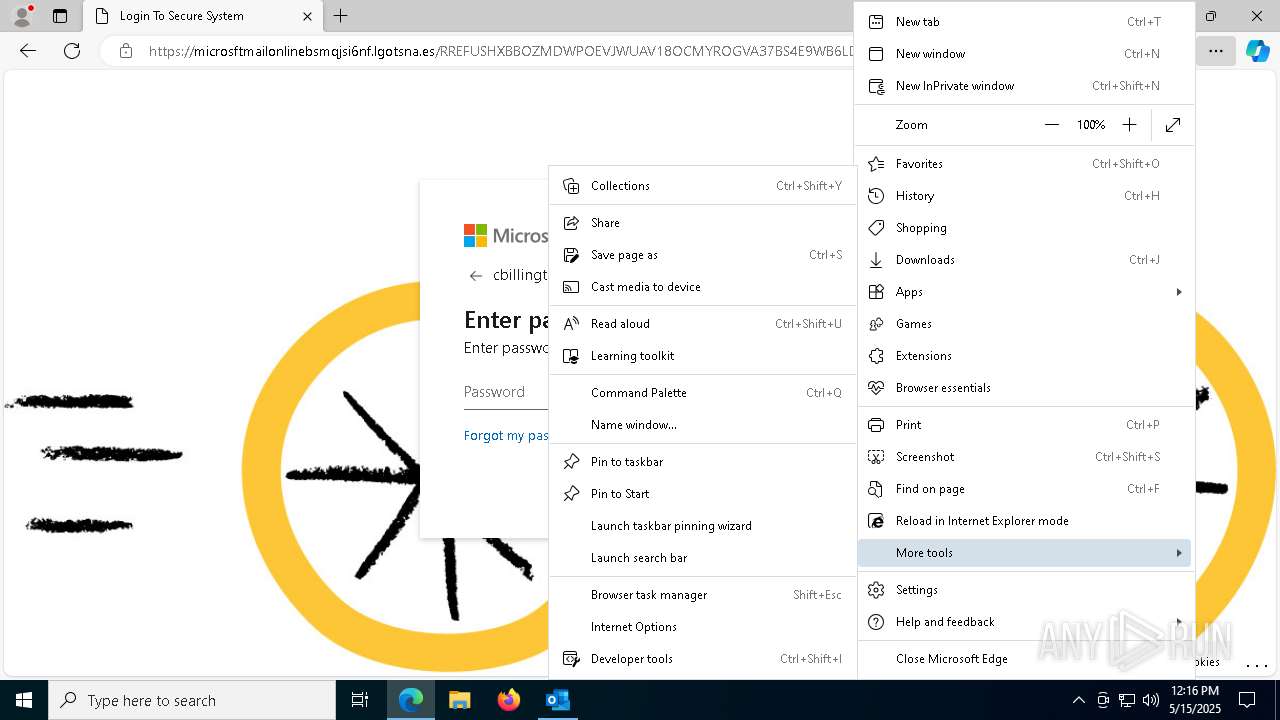
Task: Click the profile avatar icon
Action: point(21,16)
